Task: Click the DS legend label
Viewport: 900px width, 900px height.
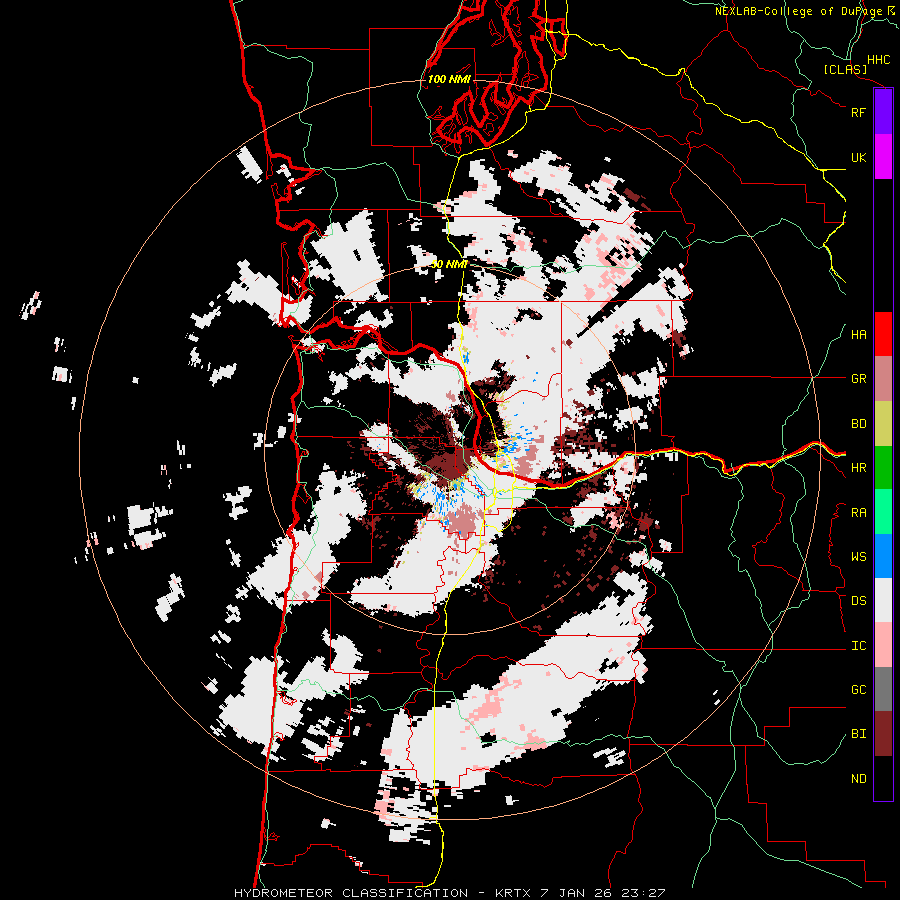Action: pos(858,601)
